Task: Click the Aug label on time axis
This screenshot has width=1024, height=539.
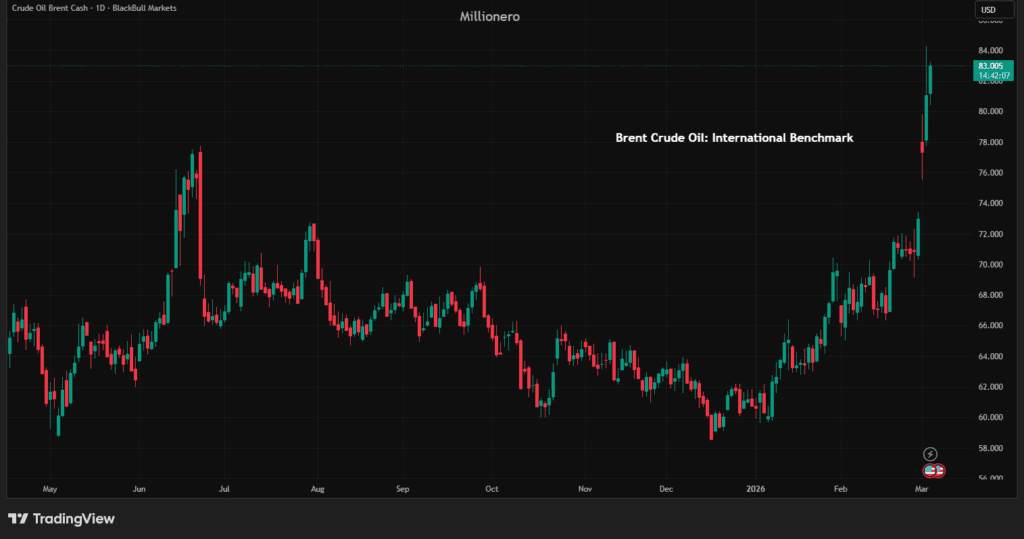Action: 317,490
